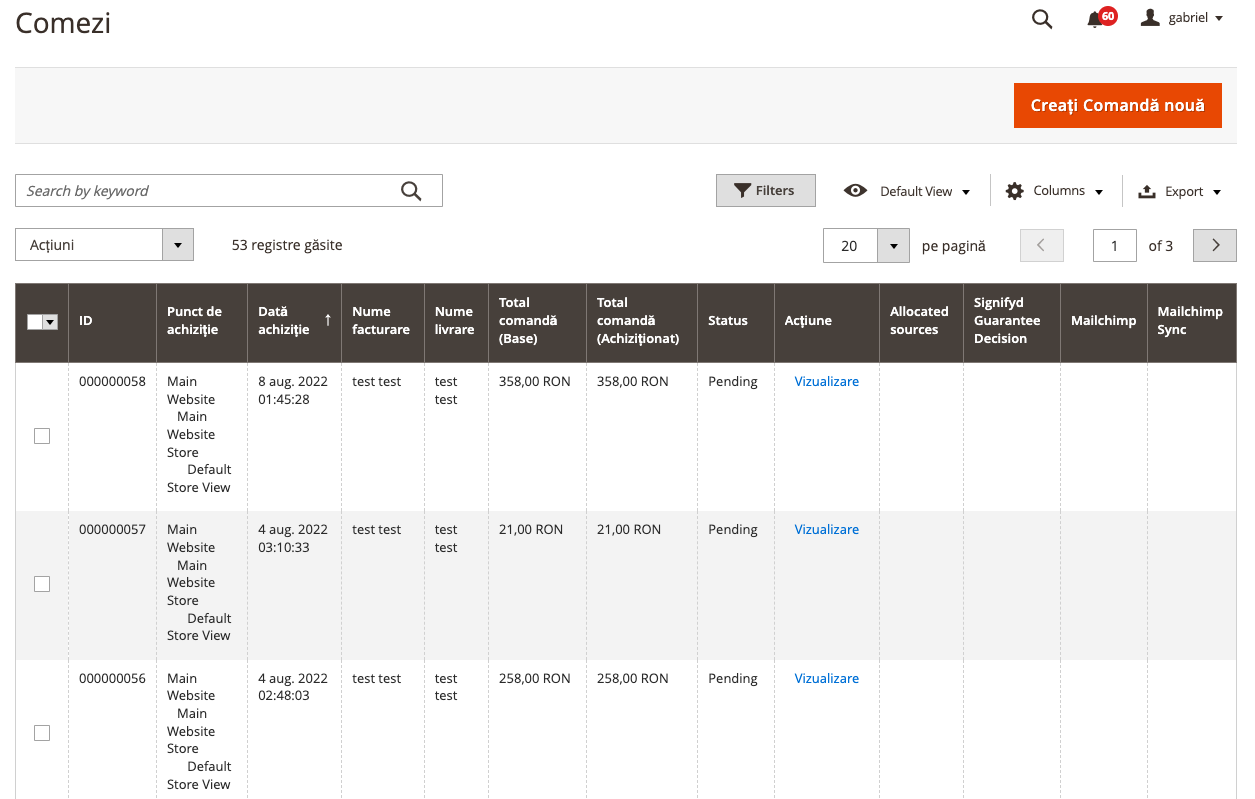This screenshot has height=799, width=1255.
Task: Toggle the select-all checkbox in header
Action: click(x=35, y=321)
